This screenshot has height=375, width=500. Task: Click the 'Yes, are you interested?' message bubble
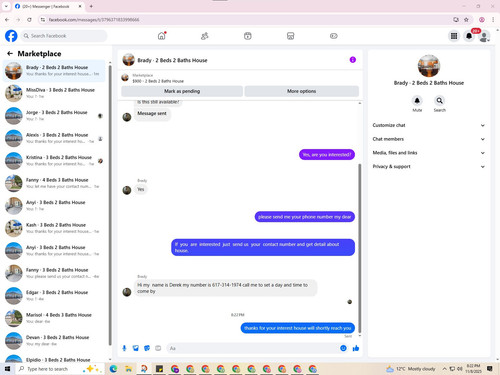[x=327, y=155]
